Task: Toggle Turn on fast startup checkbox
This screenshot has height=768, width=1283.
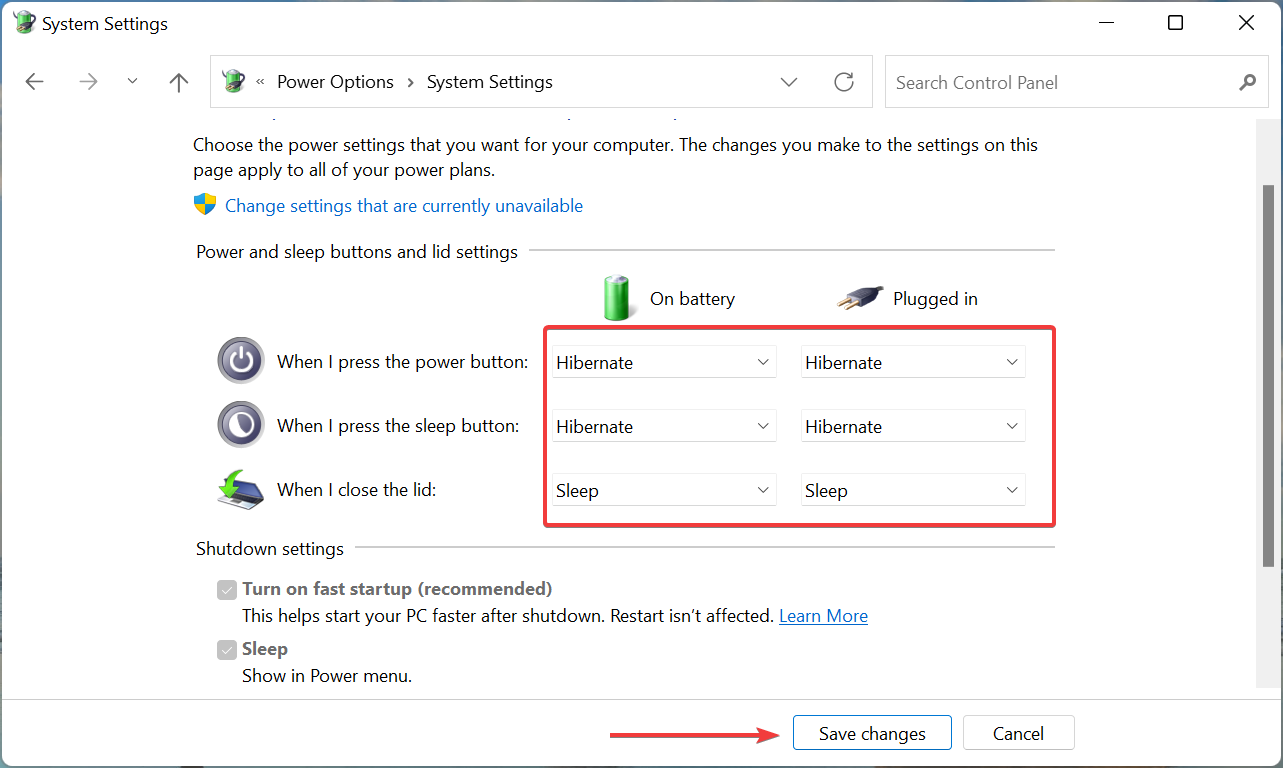Action: tap(227, 590)
